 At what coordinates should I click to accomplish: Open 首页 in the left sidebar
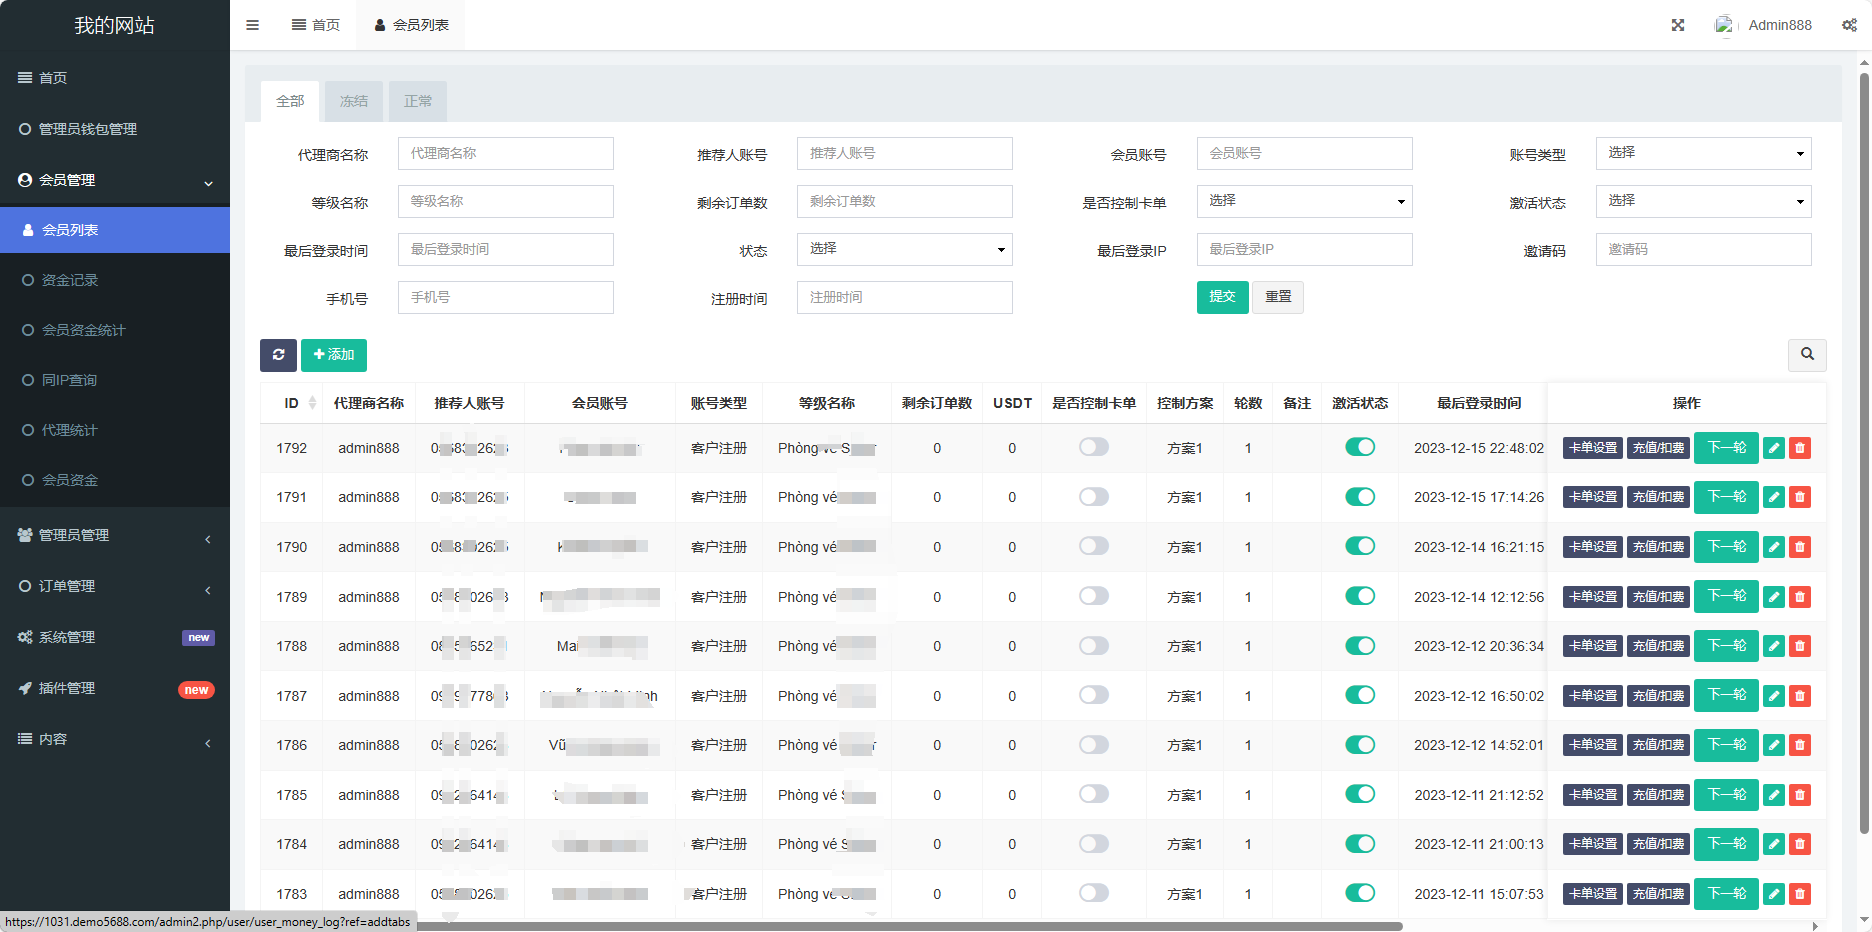[x=115, y=78]
